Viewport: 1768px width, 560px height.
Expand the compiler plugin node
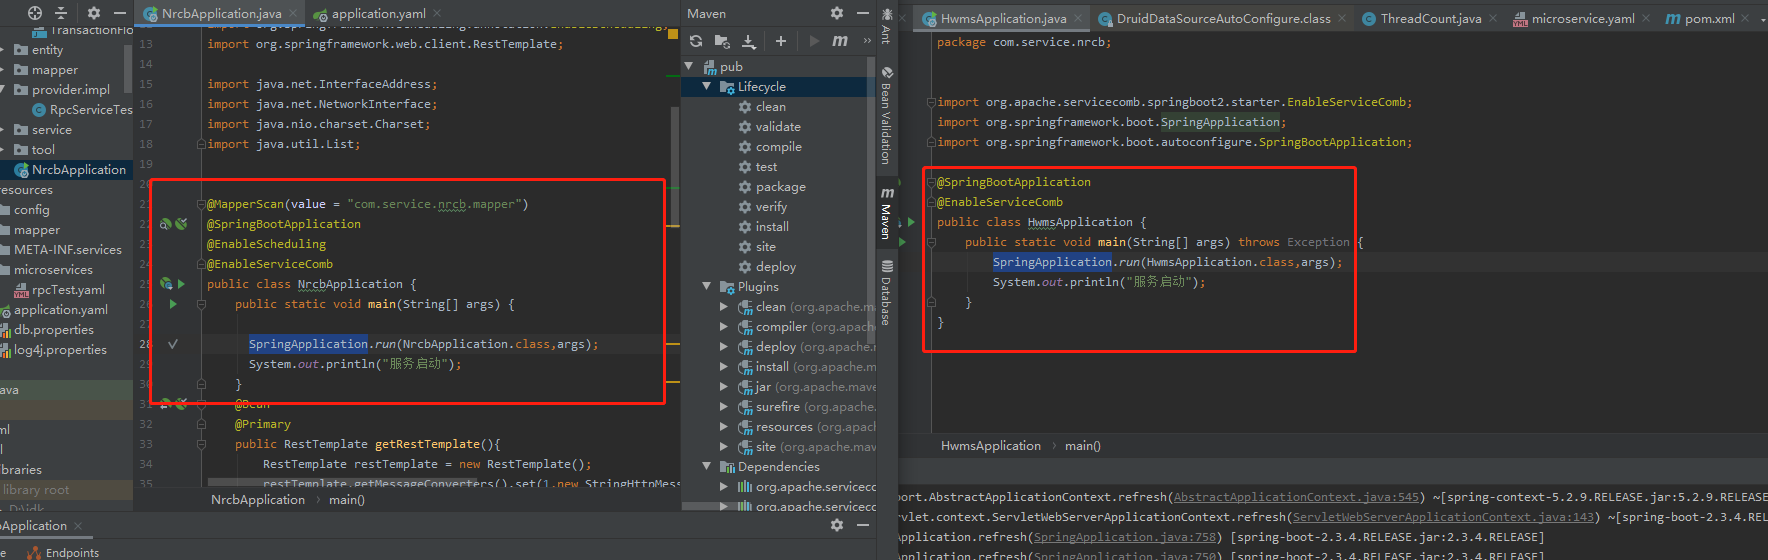(x=724, y=326)
